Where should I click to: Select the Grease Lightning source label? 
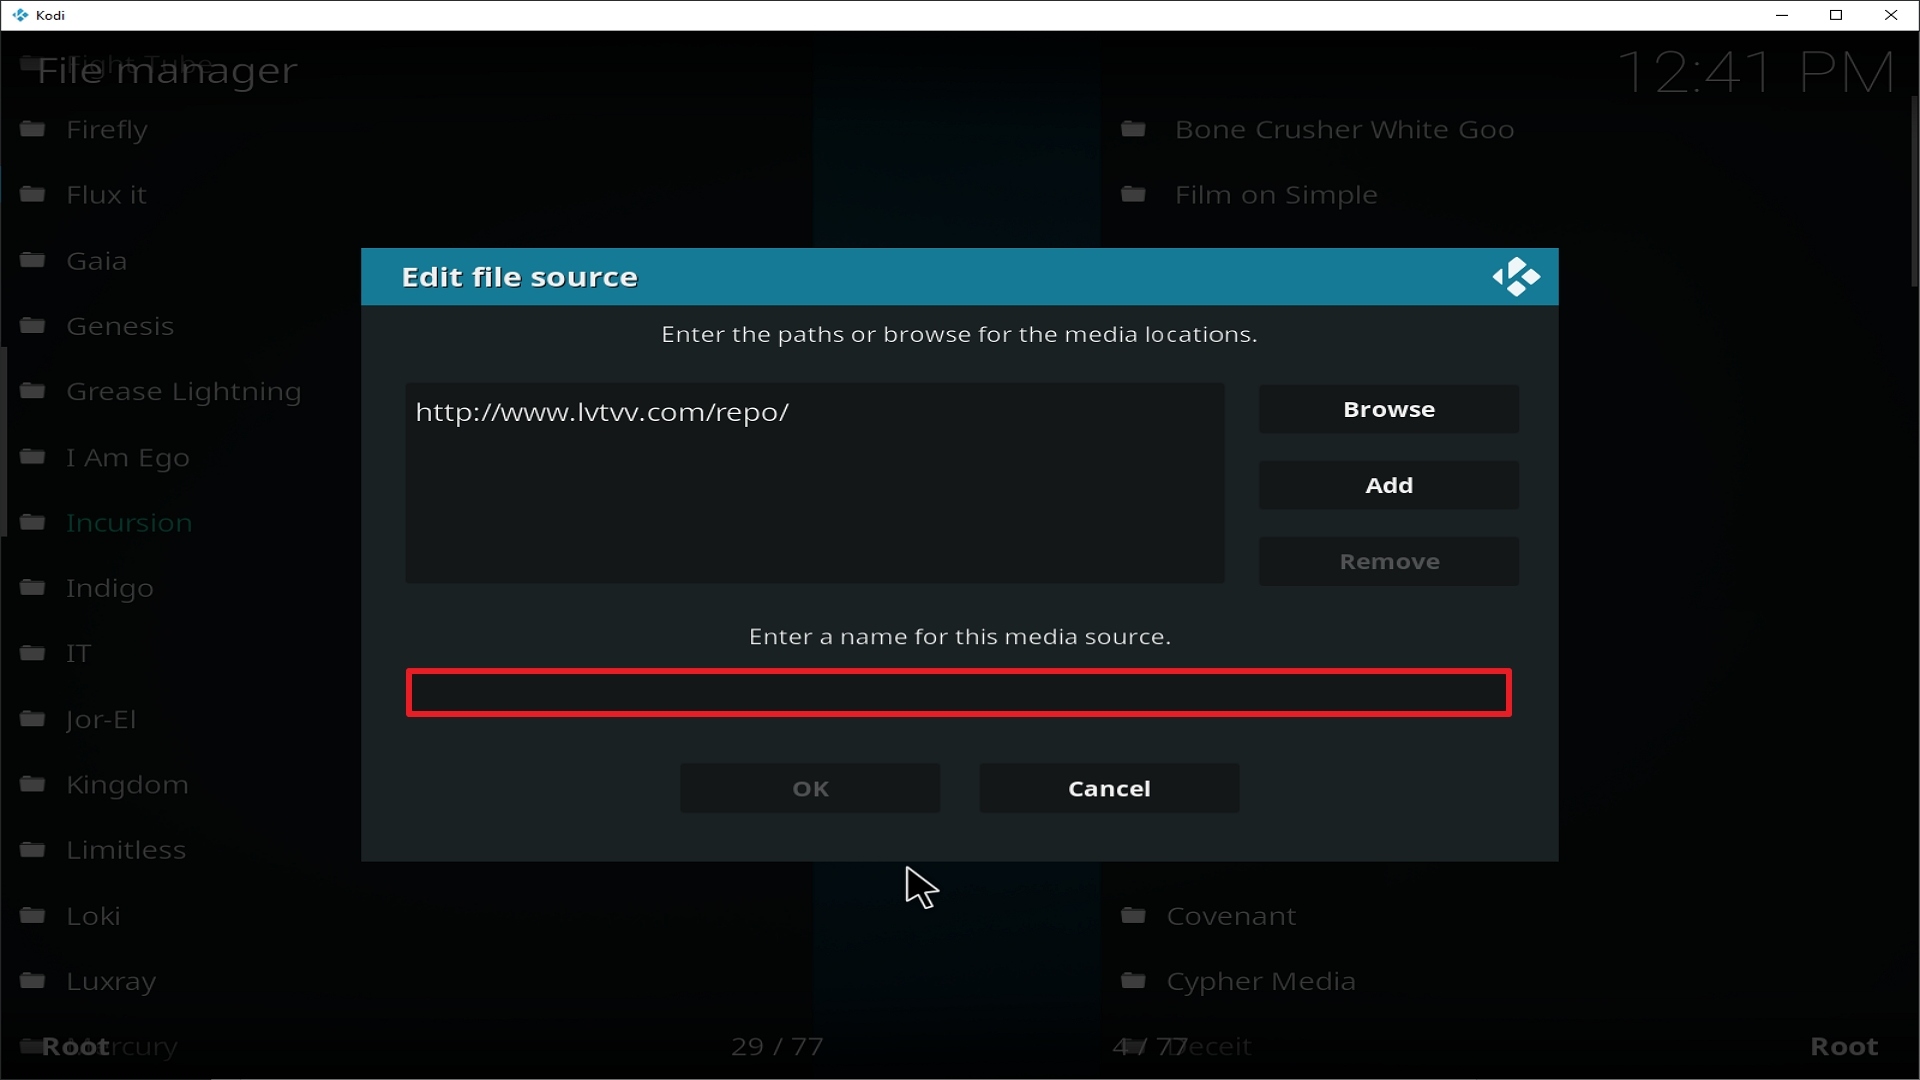(184, 392)
